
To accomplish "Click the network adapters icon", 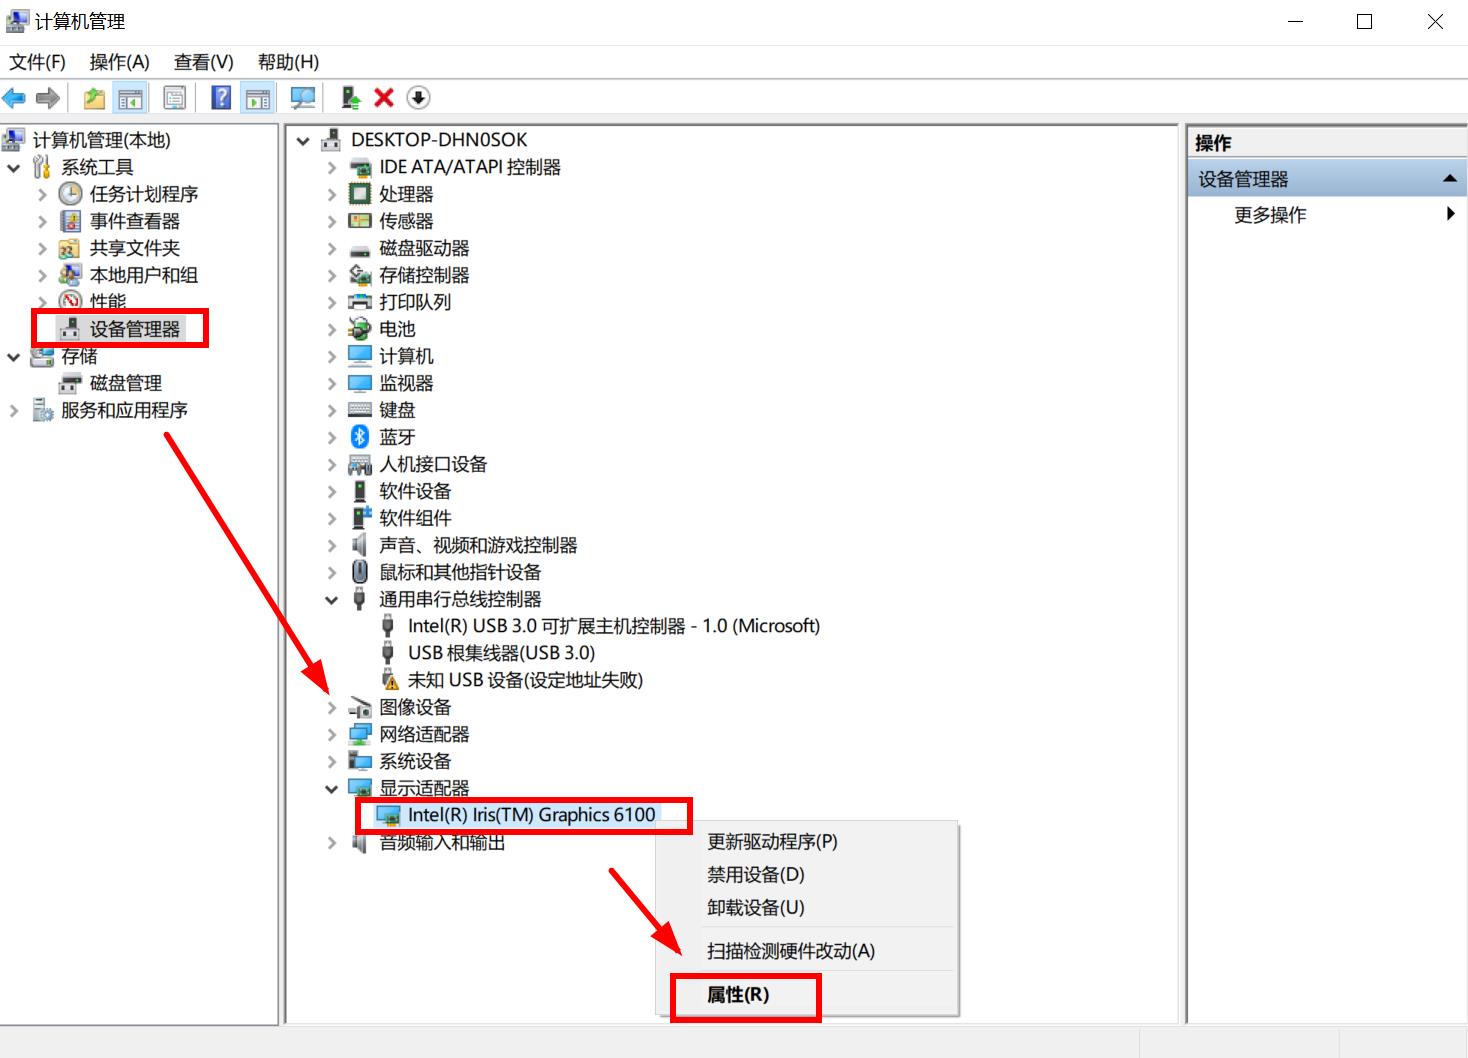I will pos(360,734).
